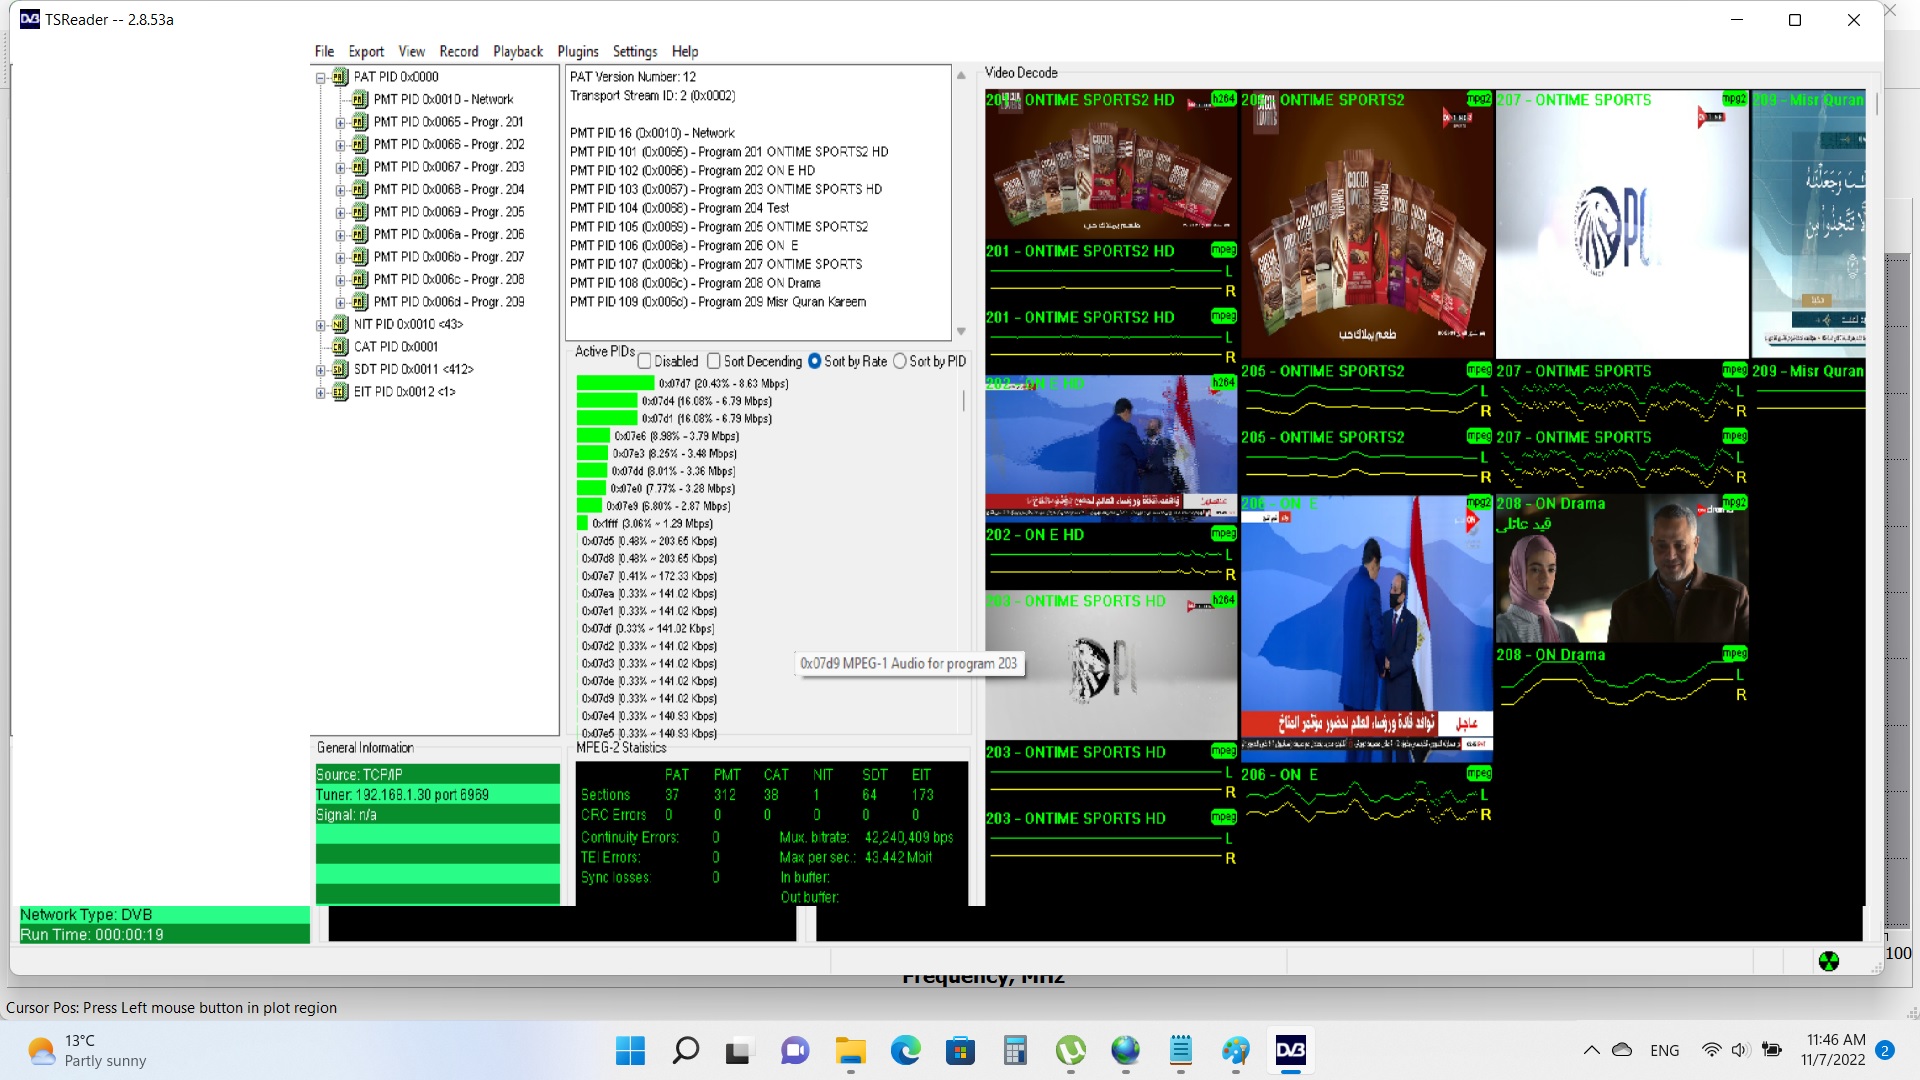Image resolution: width=1920 pixels, height=1080 pixels.
Task: Click the PAT PID 0x0000 table icon
Action: point(340,77)
